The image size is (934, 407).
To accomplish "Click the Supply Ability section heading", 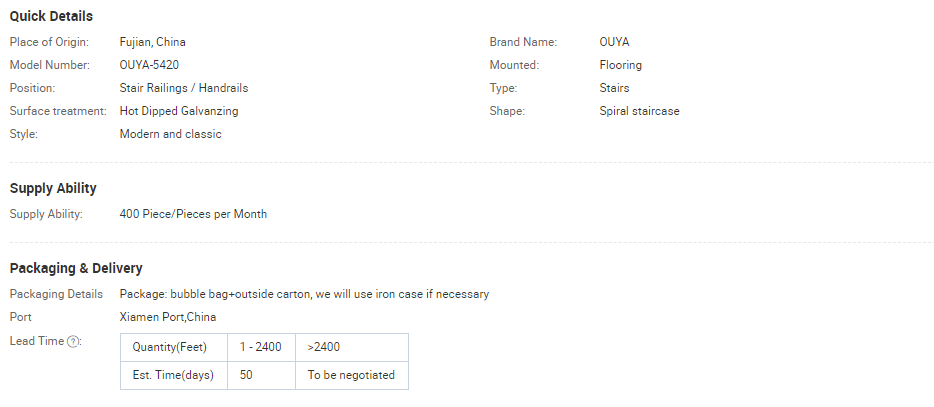I will [x=53, y=188].
